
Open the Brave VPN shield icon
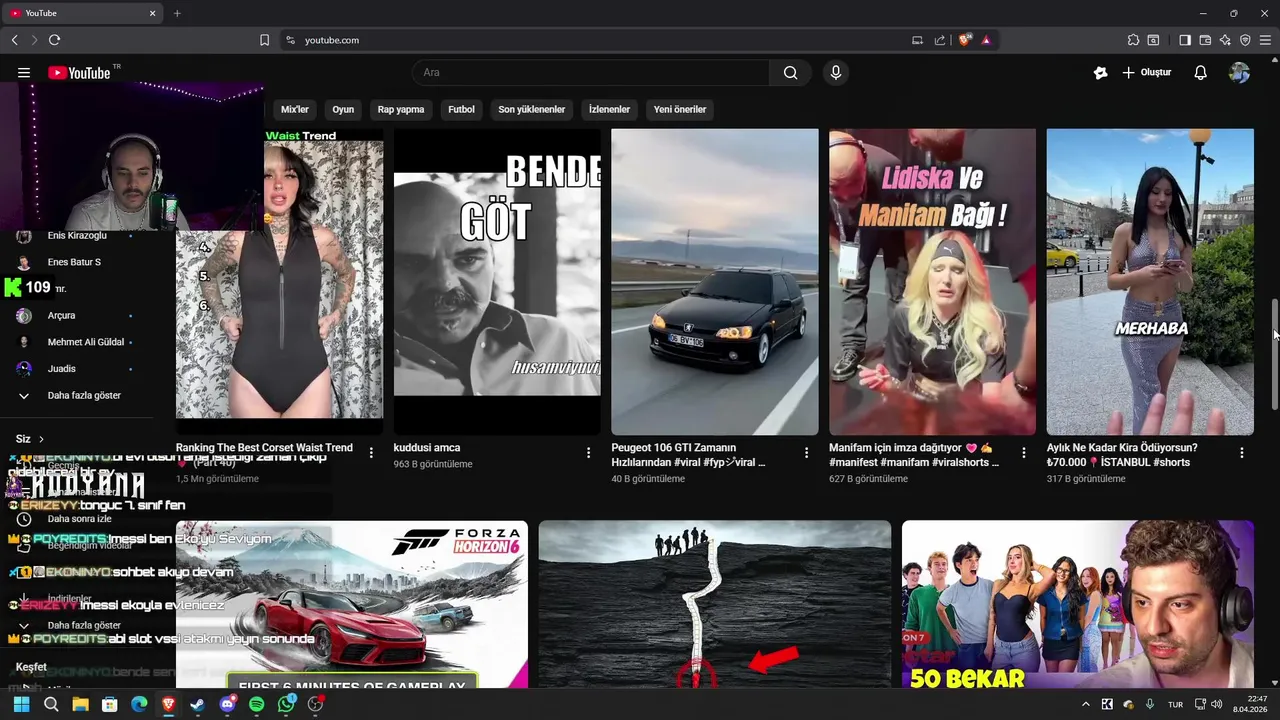click(1245, 40)
